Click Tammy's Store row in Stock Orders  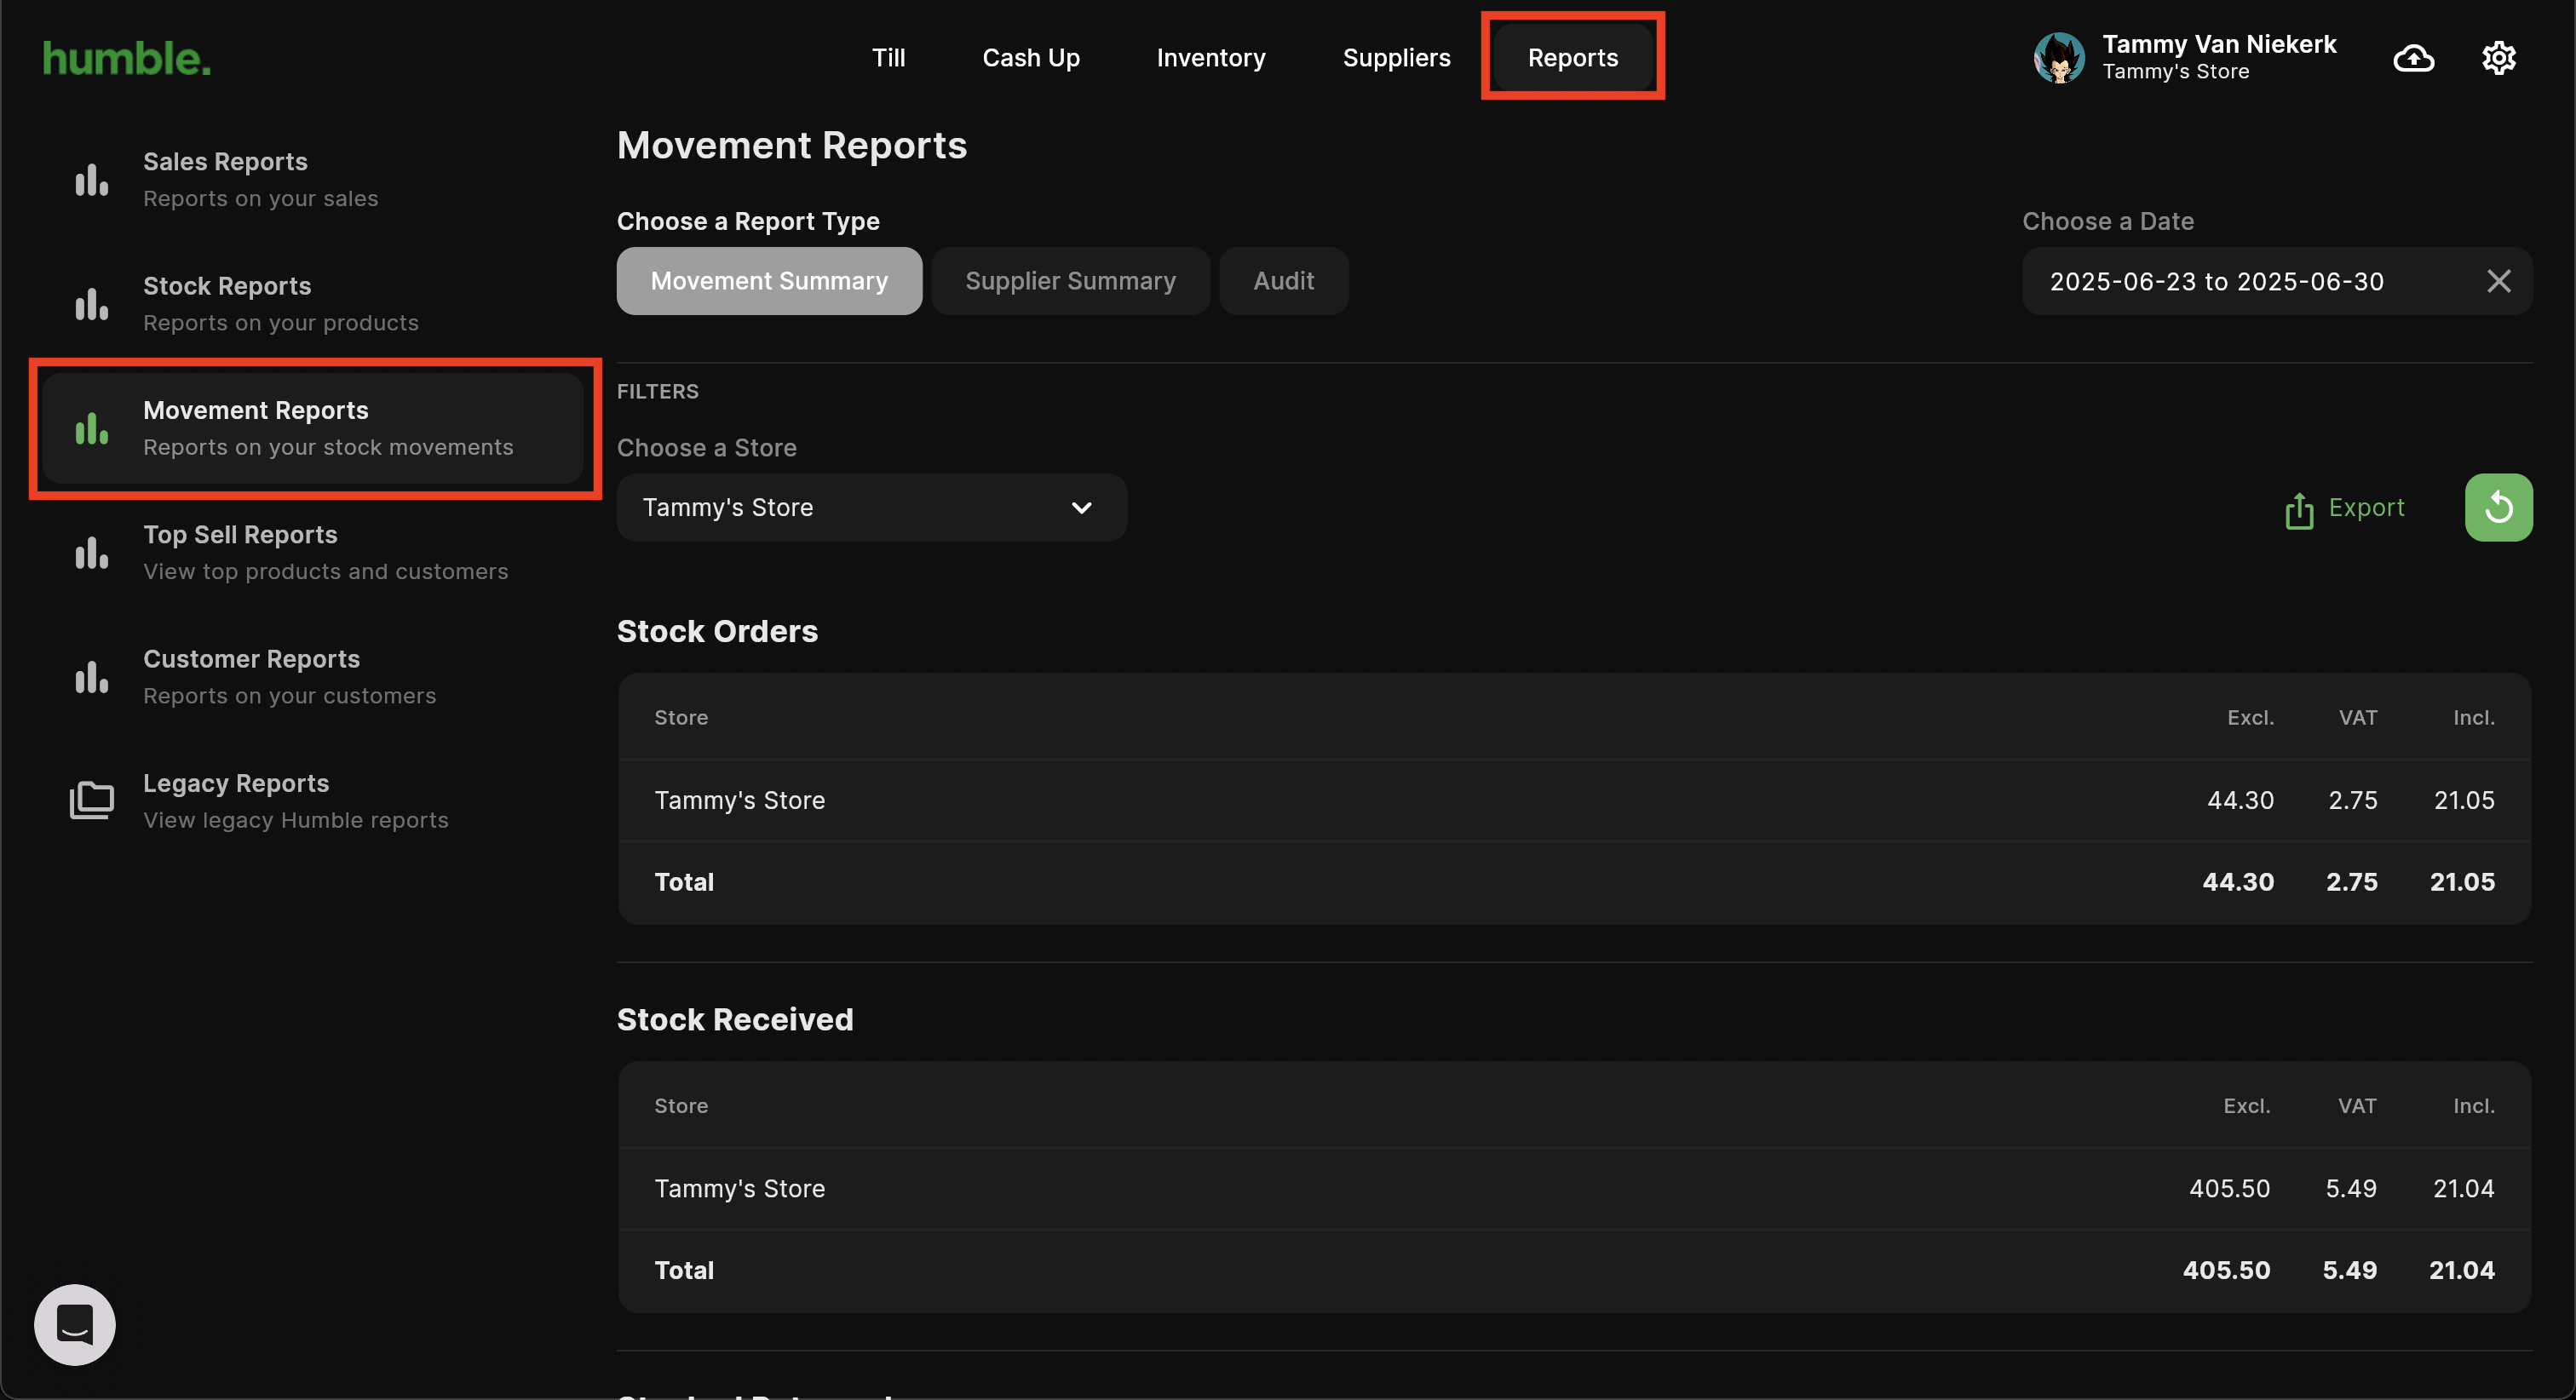[x=1574, y=800]
